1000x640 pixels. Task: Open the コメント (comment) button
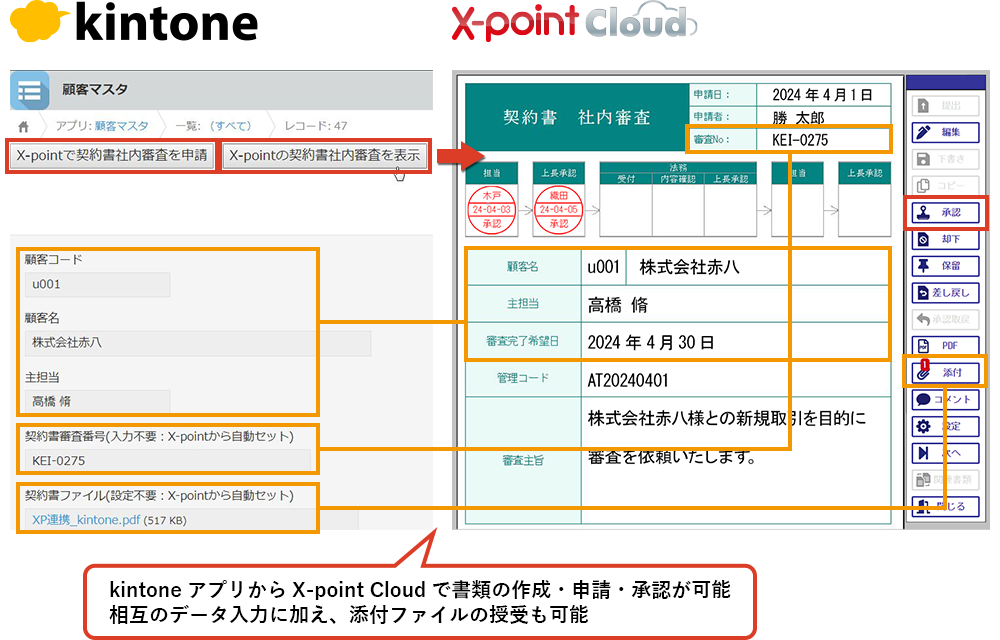(x=945, y=400)
